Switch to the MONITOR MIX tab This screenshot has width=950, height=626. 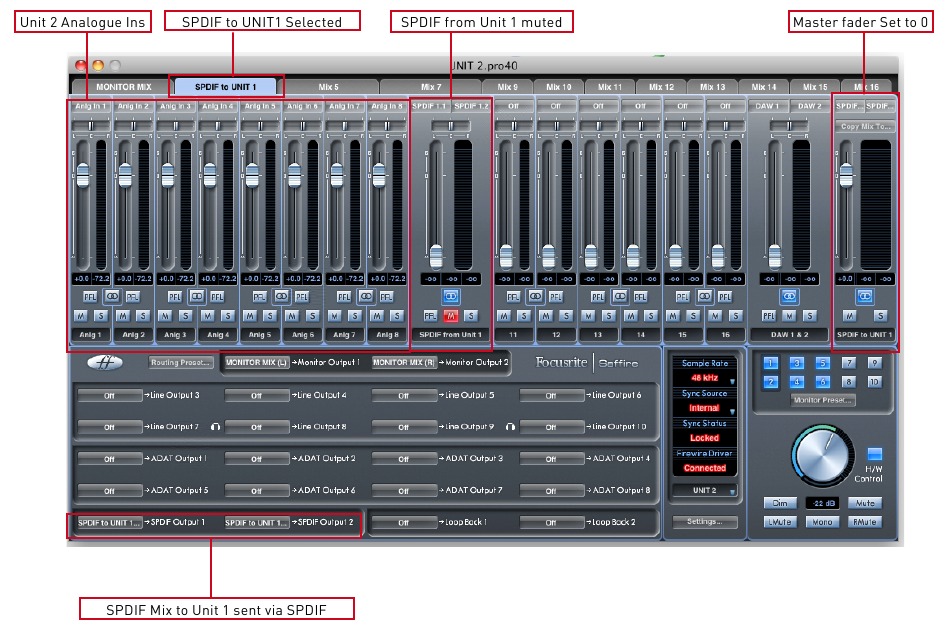point(125,87)
